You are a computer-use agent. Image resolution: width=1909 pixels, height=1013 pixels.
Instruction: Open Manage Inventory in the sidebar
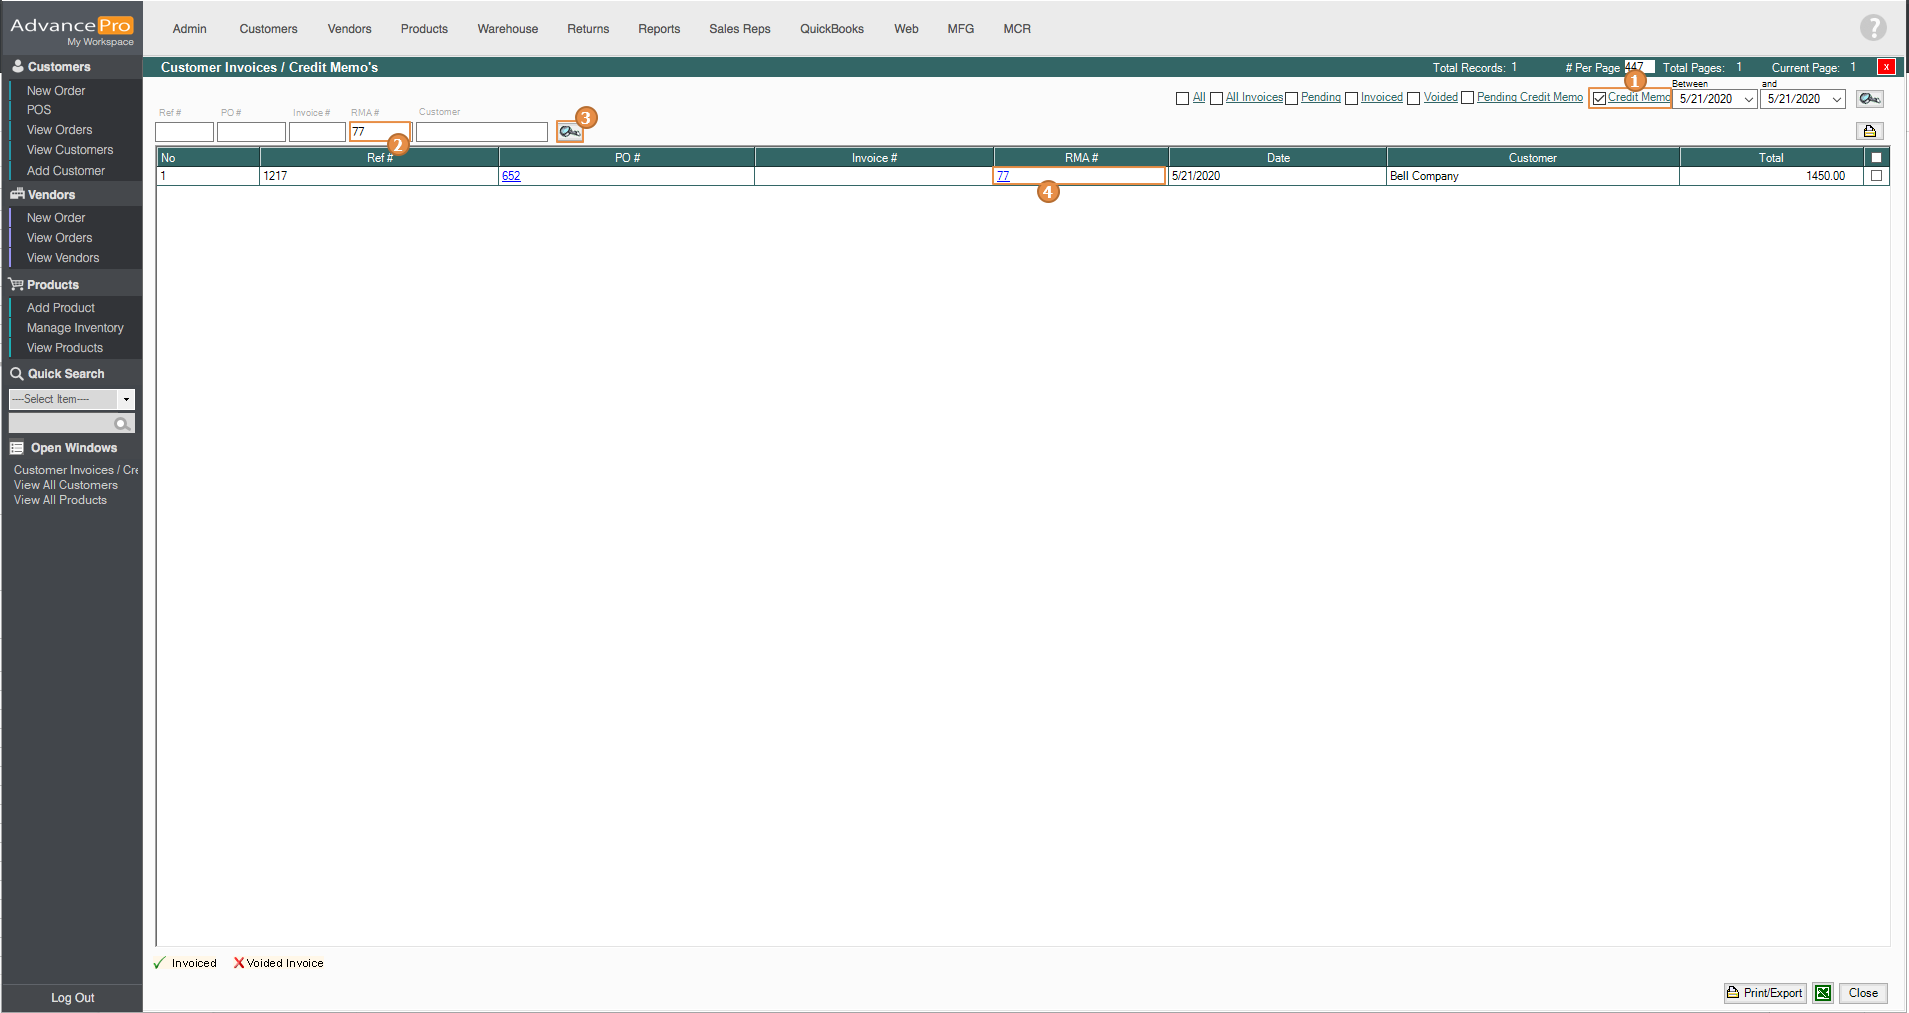coord(75,328)
